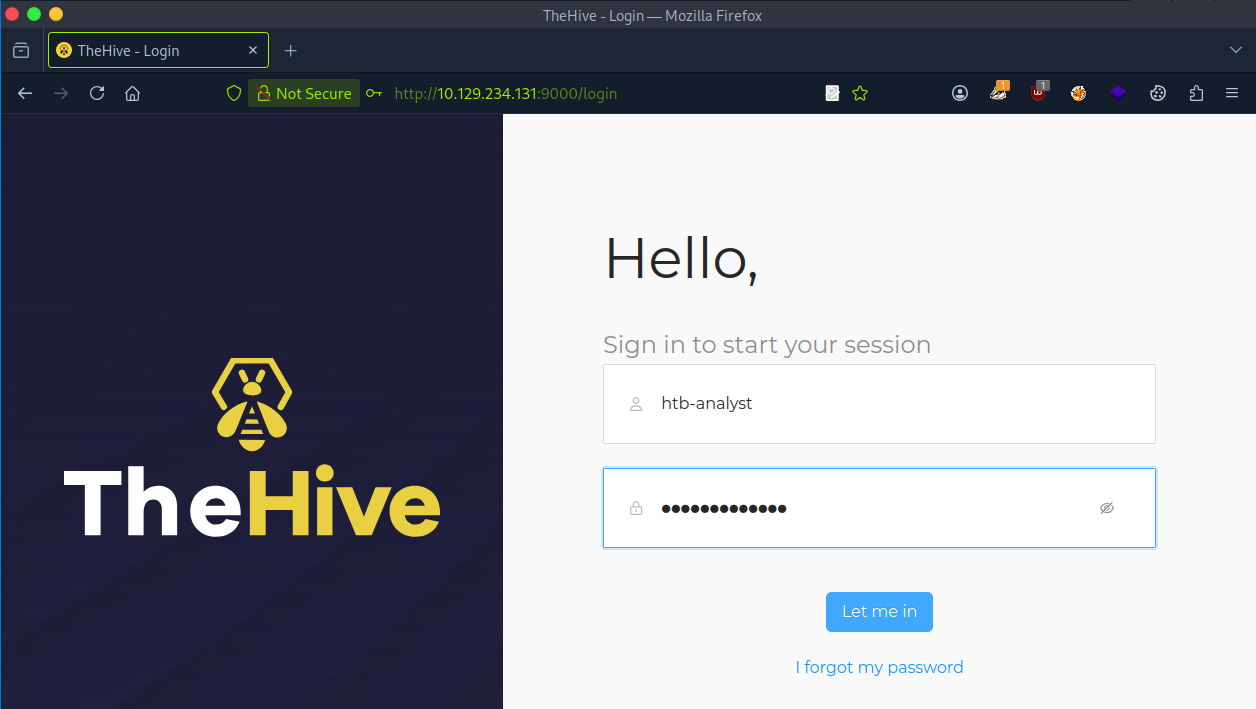This screenshot has width=1256, height=709.
Task: Open the container tab icon
Action: [x=20, y=50]
